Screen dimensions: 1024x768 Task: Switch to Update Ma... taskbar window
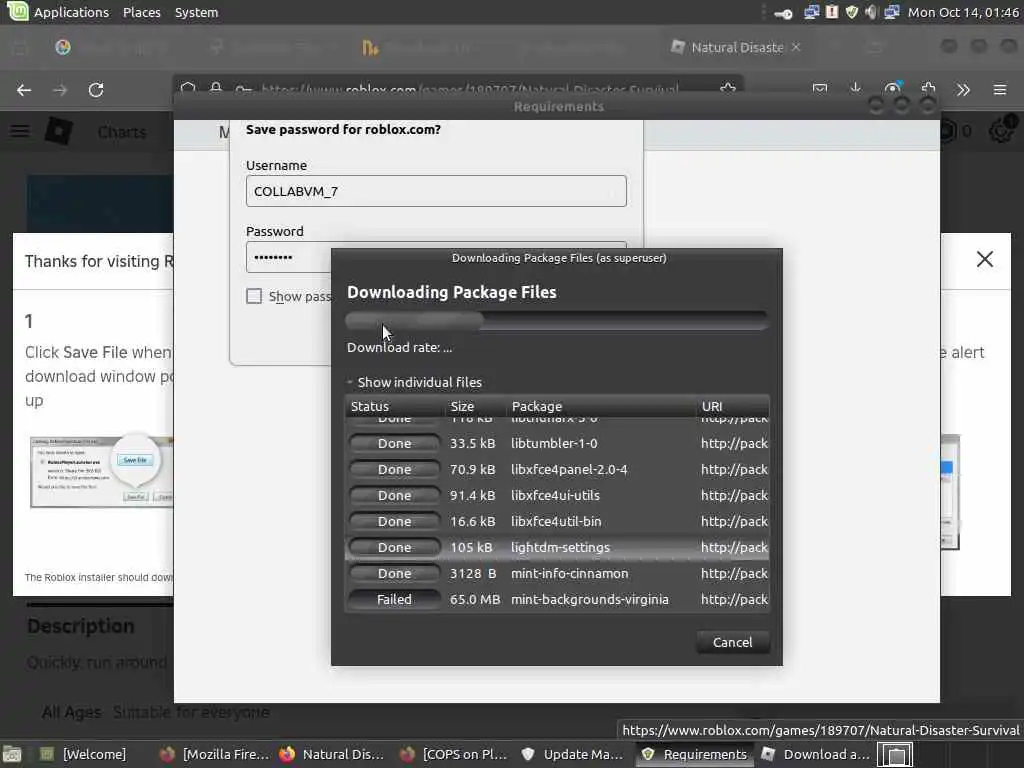pyautogui.click(x=573, y=754)
